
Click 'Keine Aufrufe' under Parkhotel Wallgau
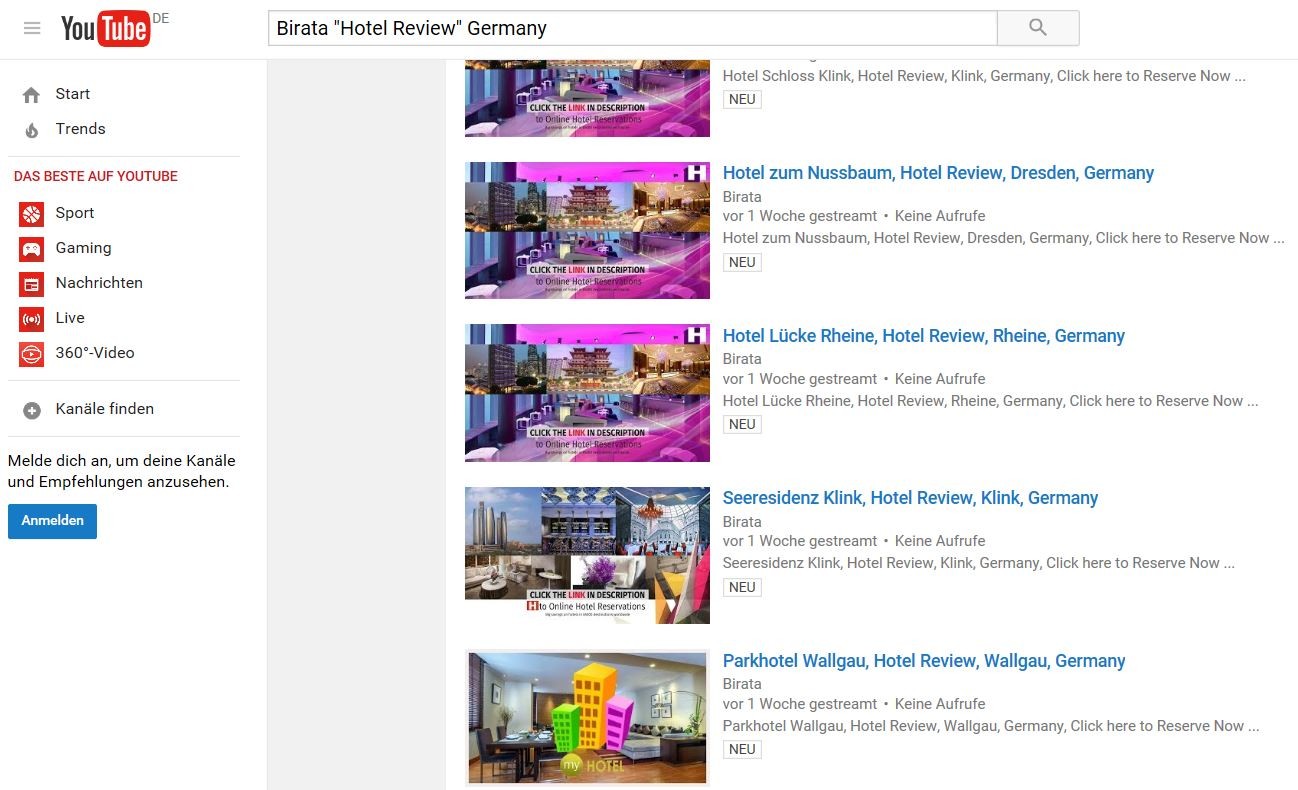pos(940,704)
